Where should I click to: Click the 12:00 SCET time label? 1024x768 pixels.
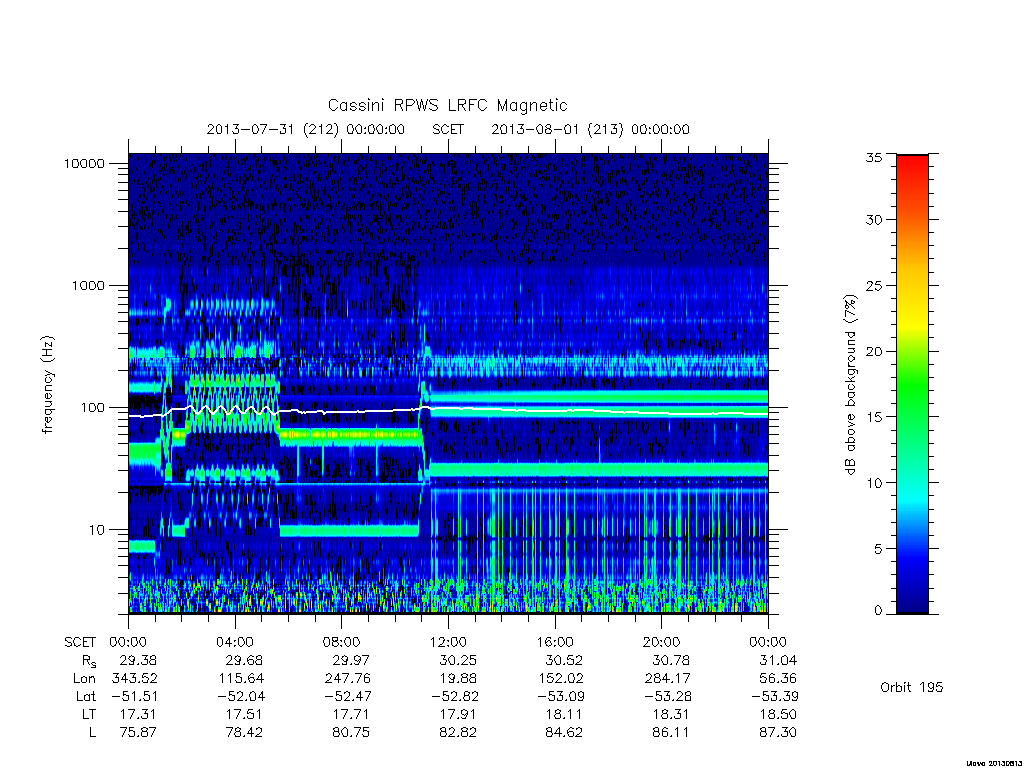pos(448,642)
